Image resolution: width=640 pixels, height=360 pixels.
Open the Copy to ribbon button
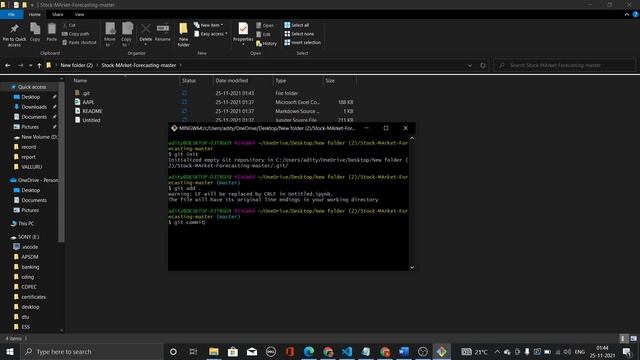(127, 34)
